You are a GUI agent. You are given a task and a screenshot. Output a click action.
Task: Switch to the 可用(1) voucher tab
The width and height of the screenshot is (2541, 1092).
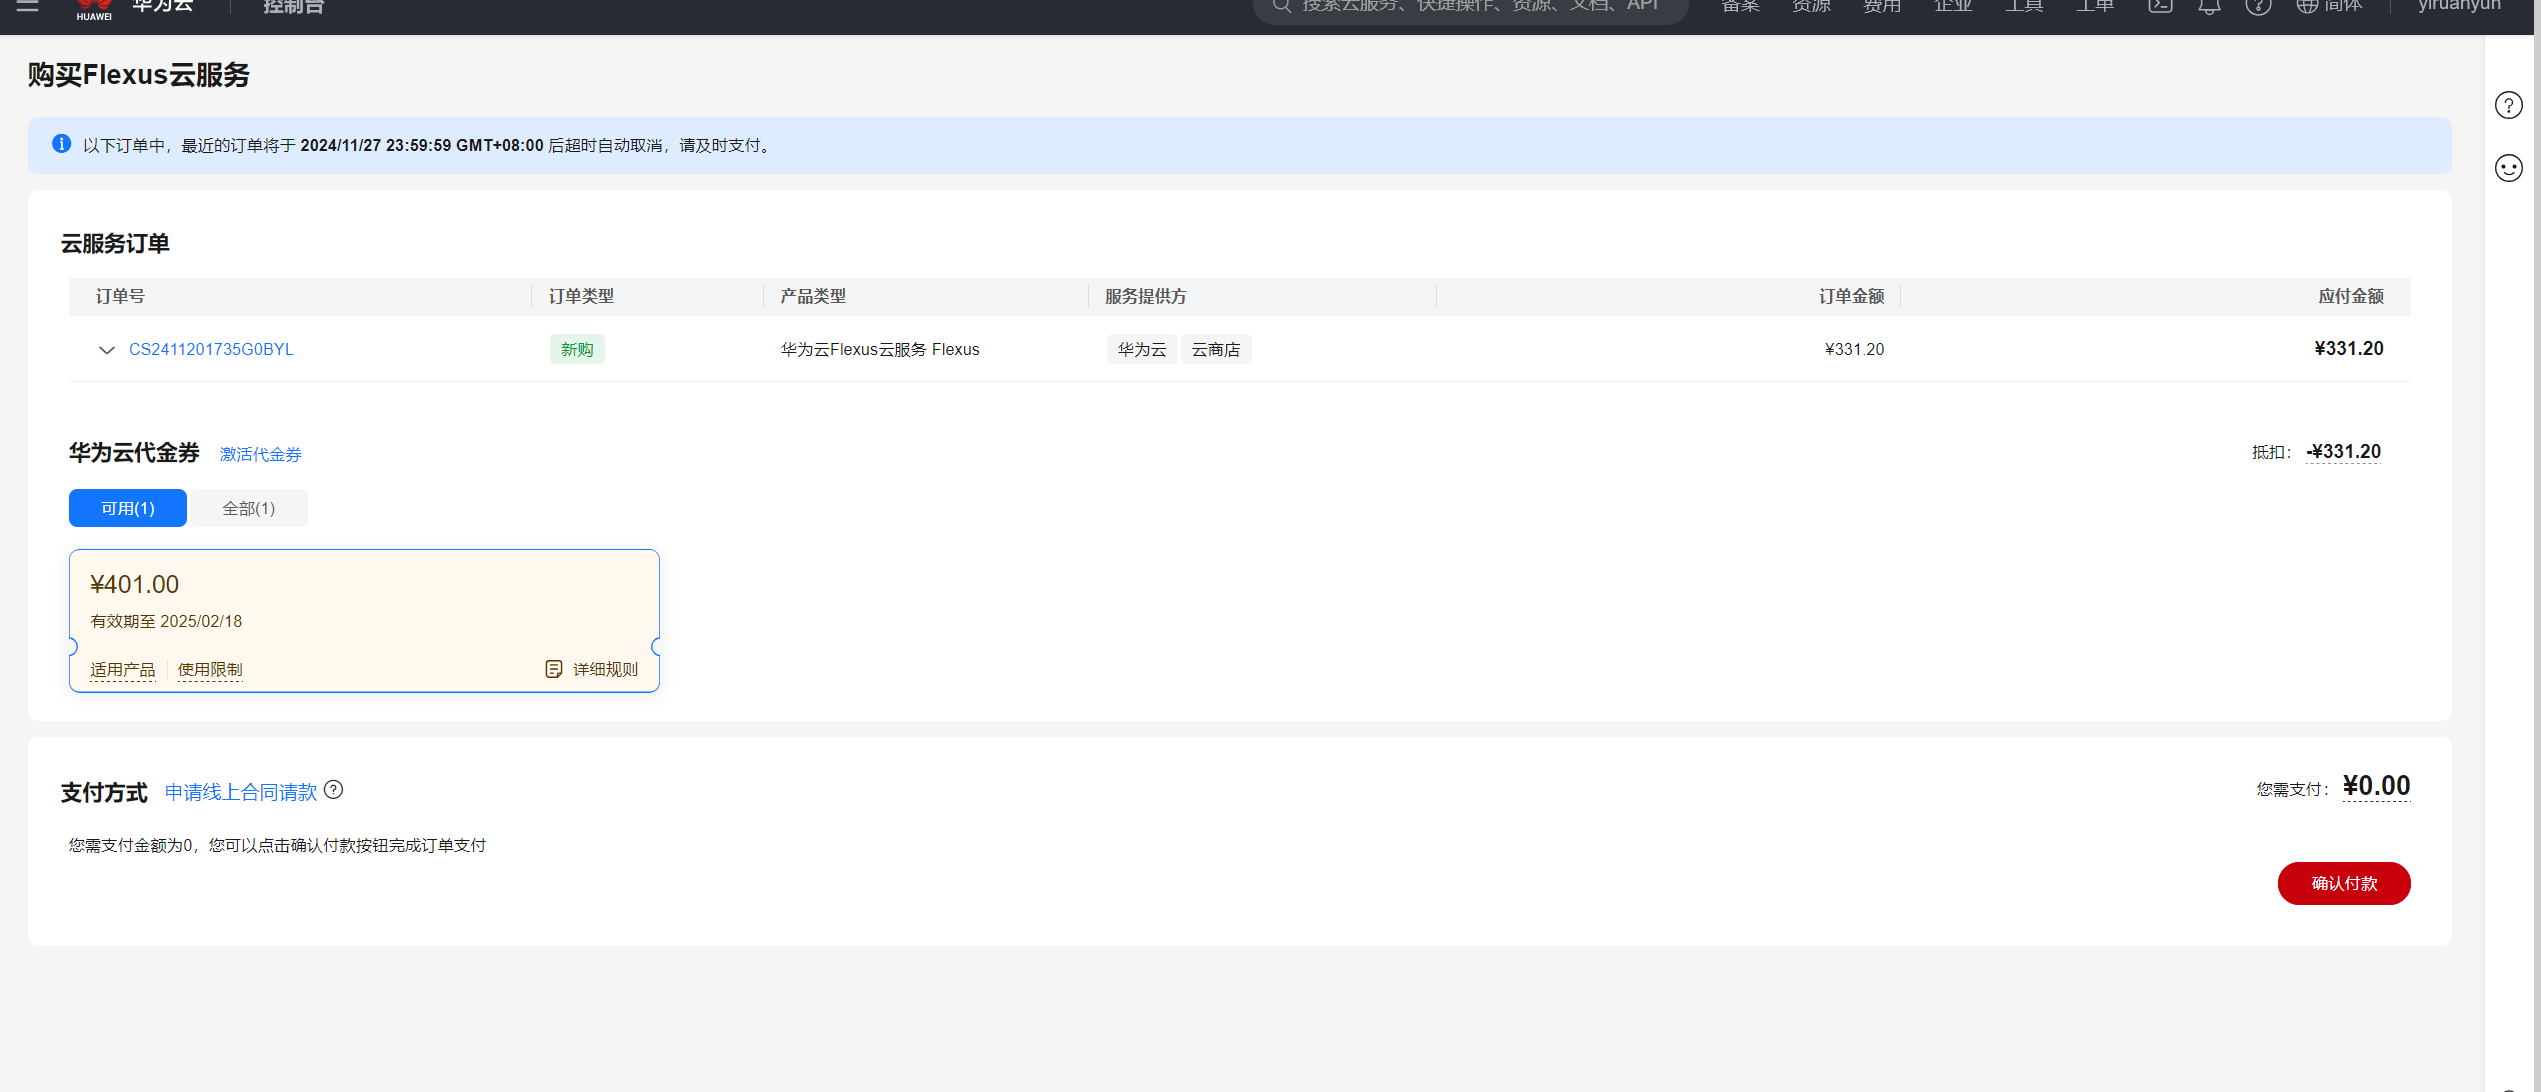128,508
